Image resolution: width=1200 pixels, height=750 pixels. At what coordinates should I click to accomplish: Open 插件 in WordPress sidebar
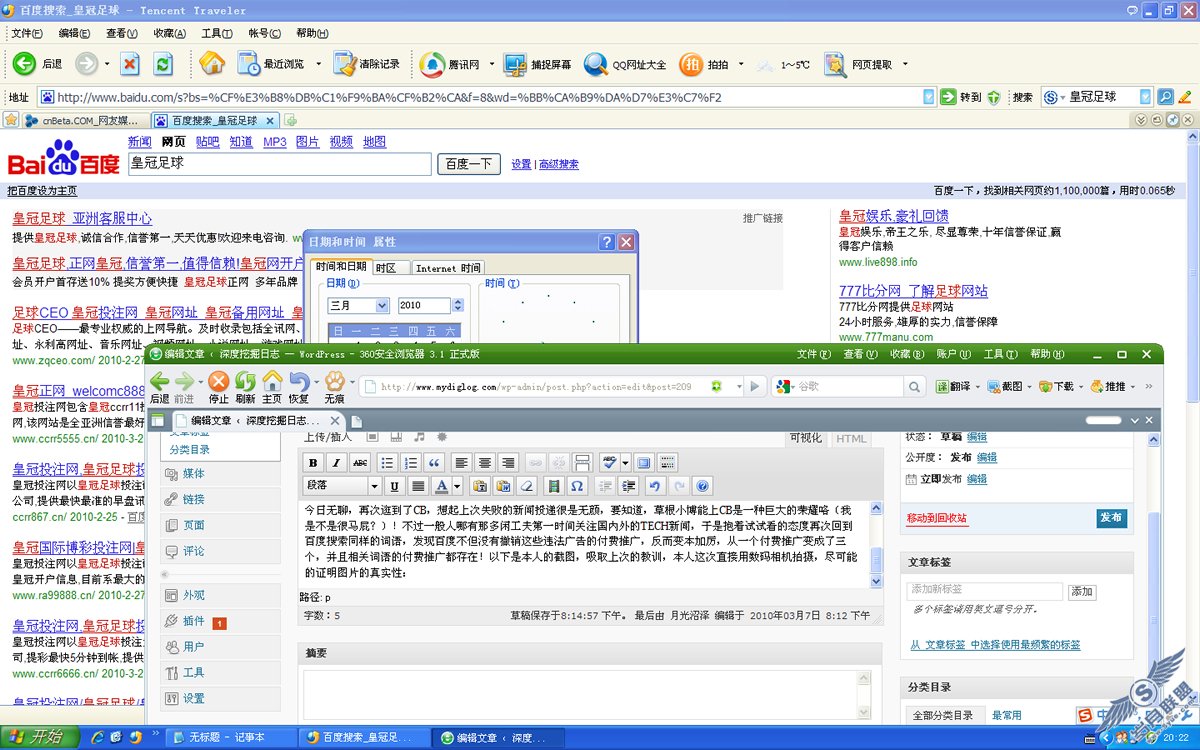pyautogui.click(x=194, y=621)
